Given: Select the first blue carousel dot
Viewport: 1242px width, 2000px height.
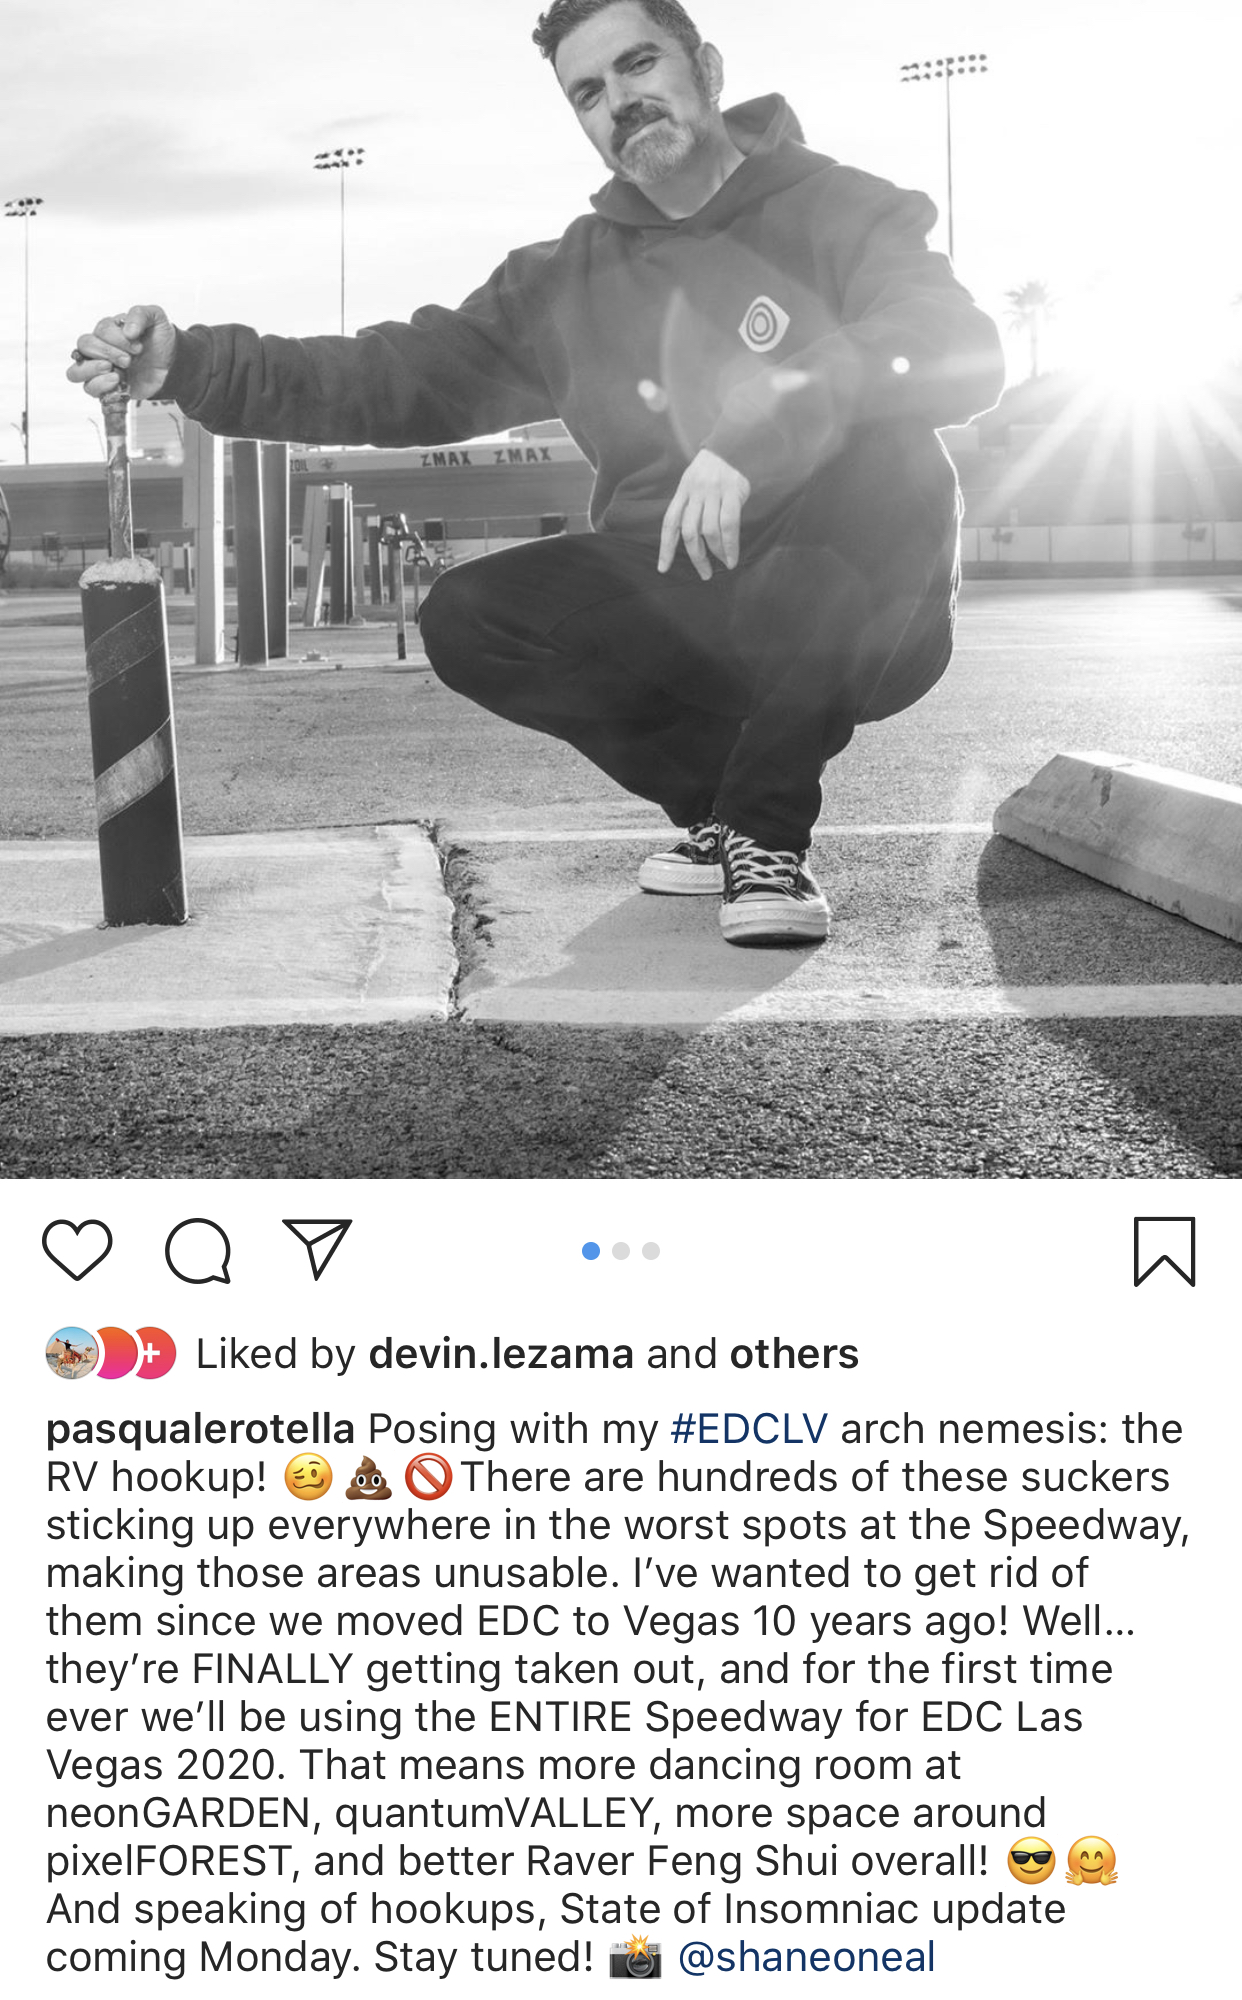Looking at the screenshot, I should [591, 1251].
